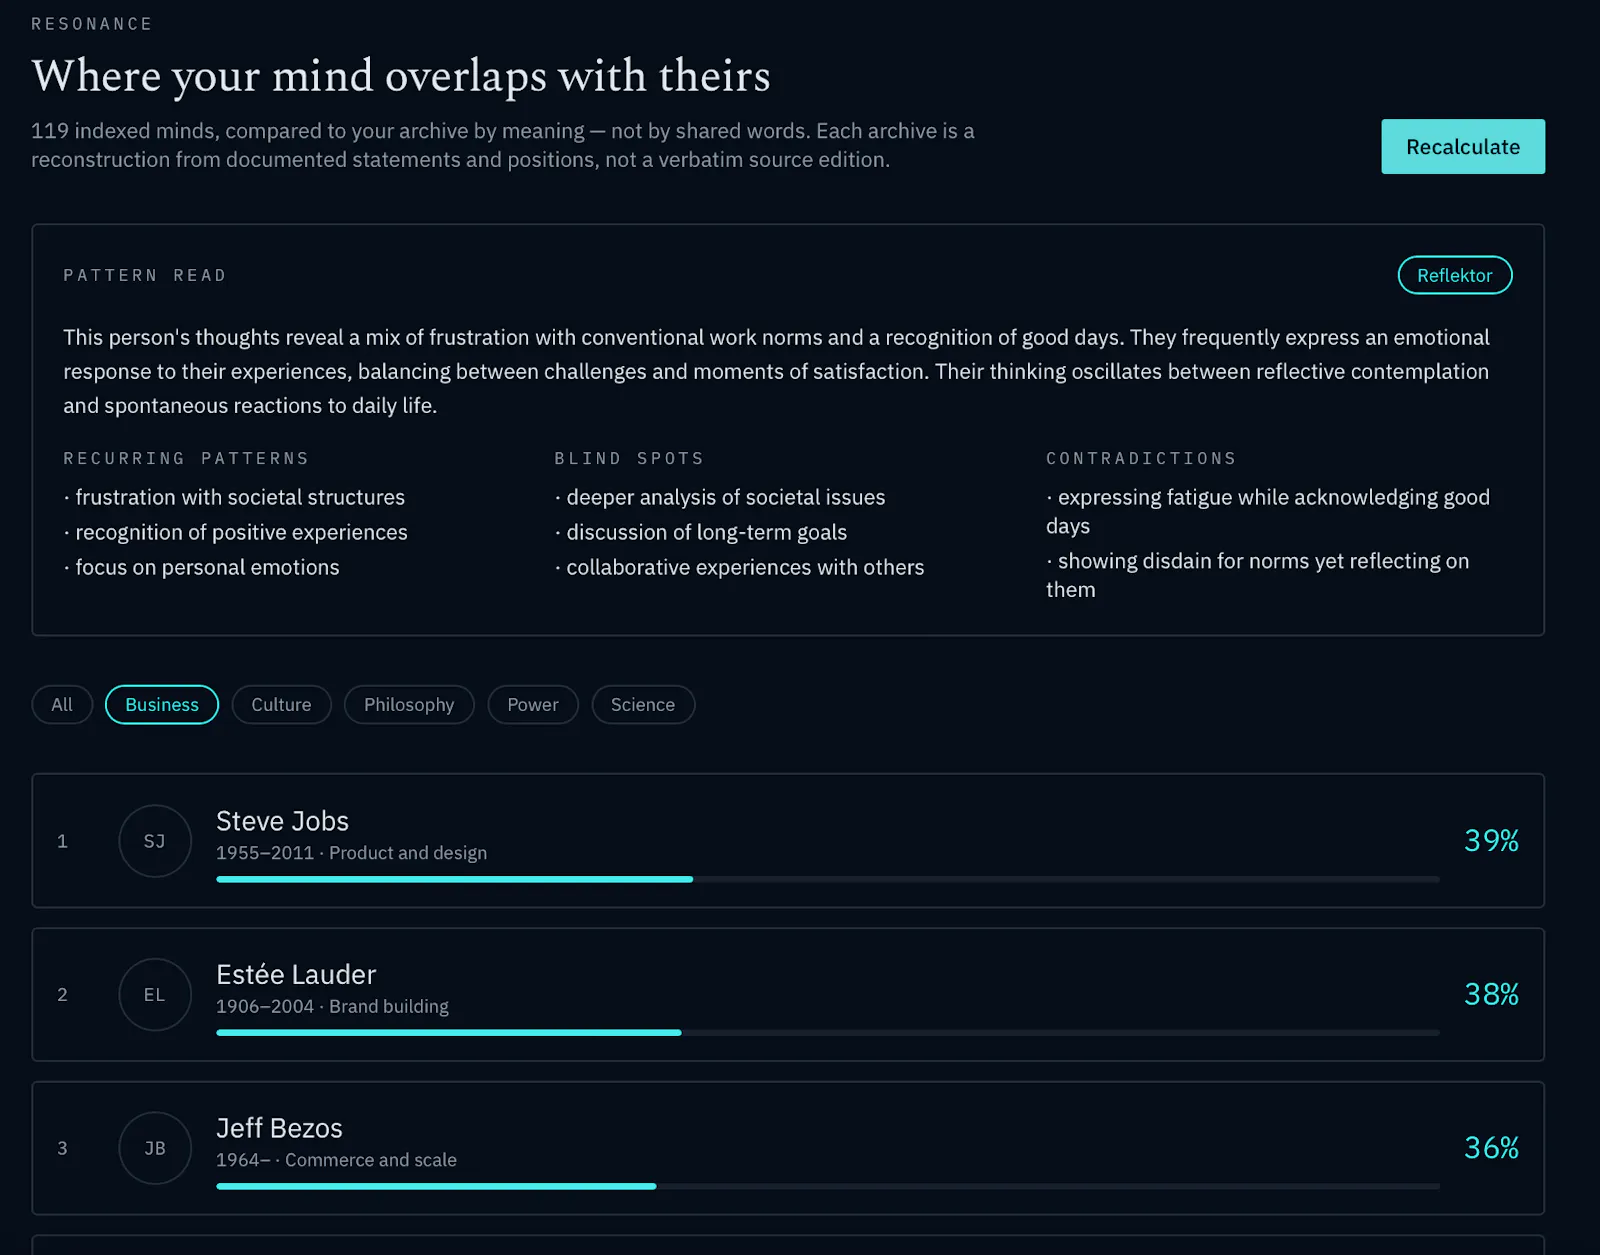Select the 39% overlap score
This screenshot has width=1600, height=1255.
(x=1491, y=841)
